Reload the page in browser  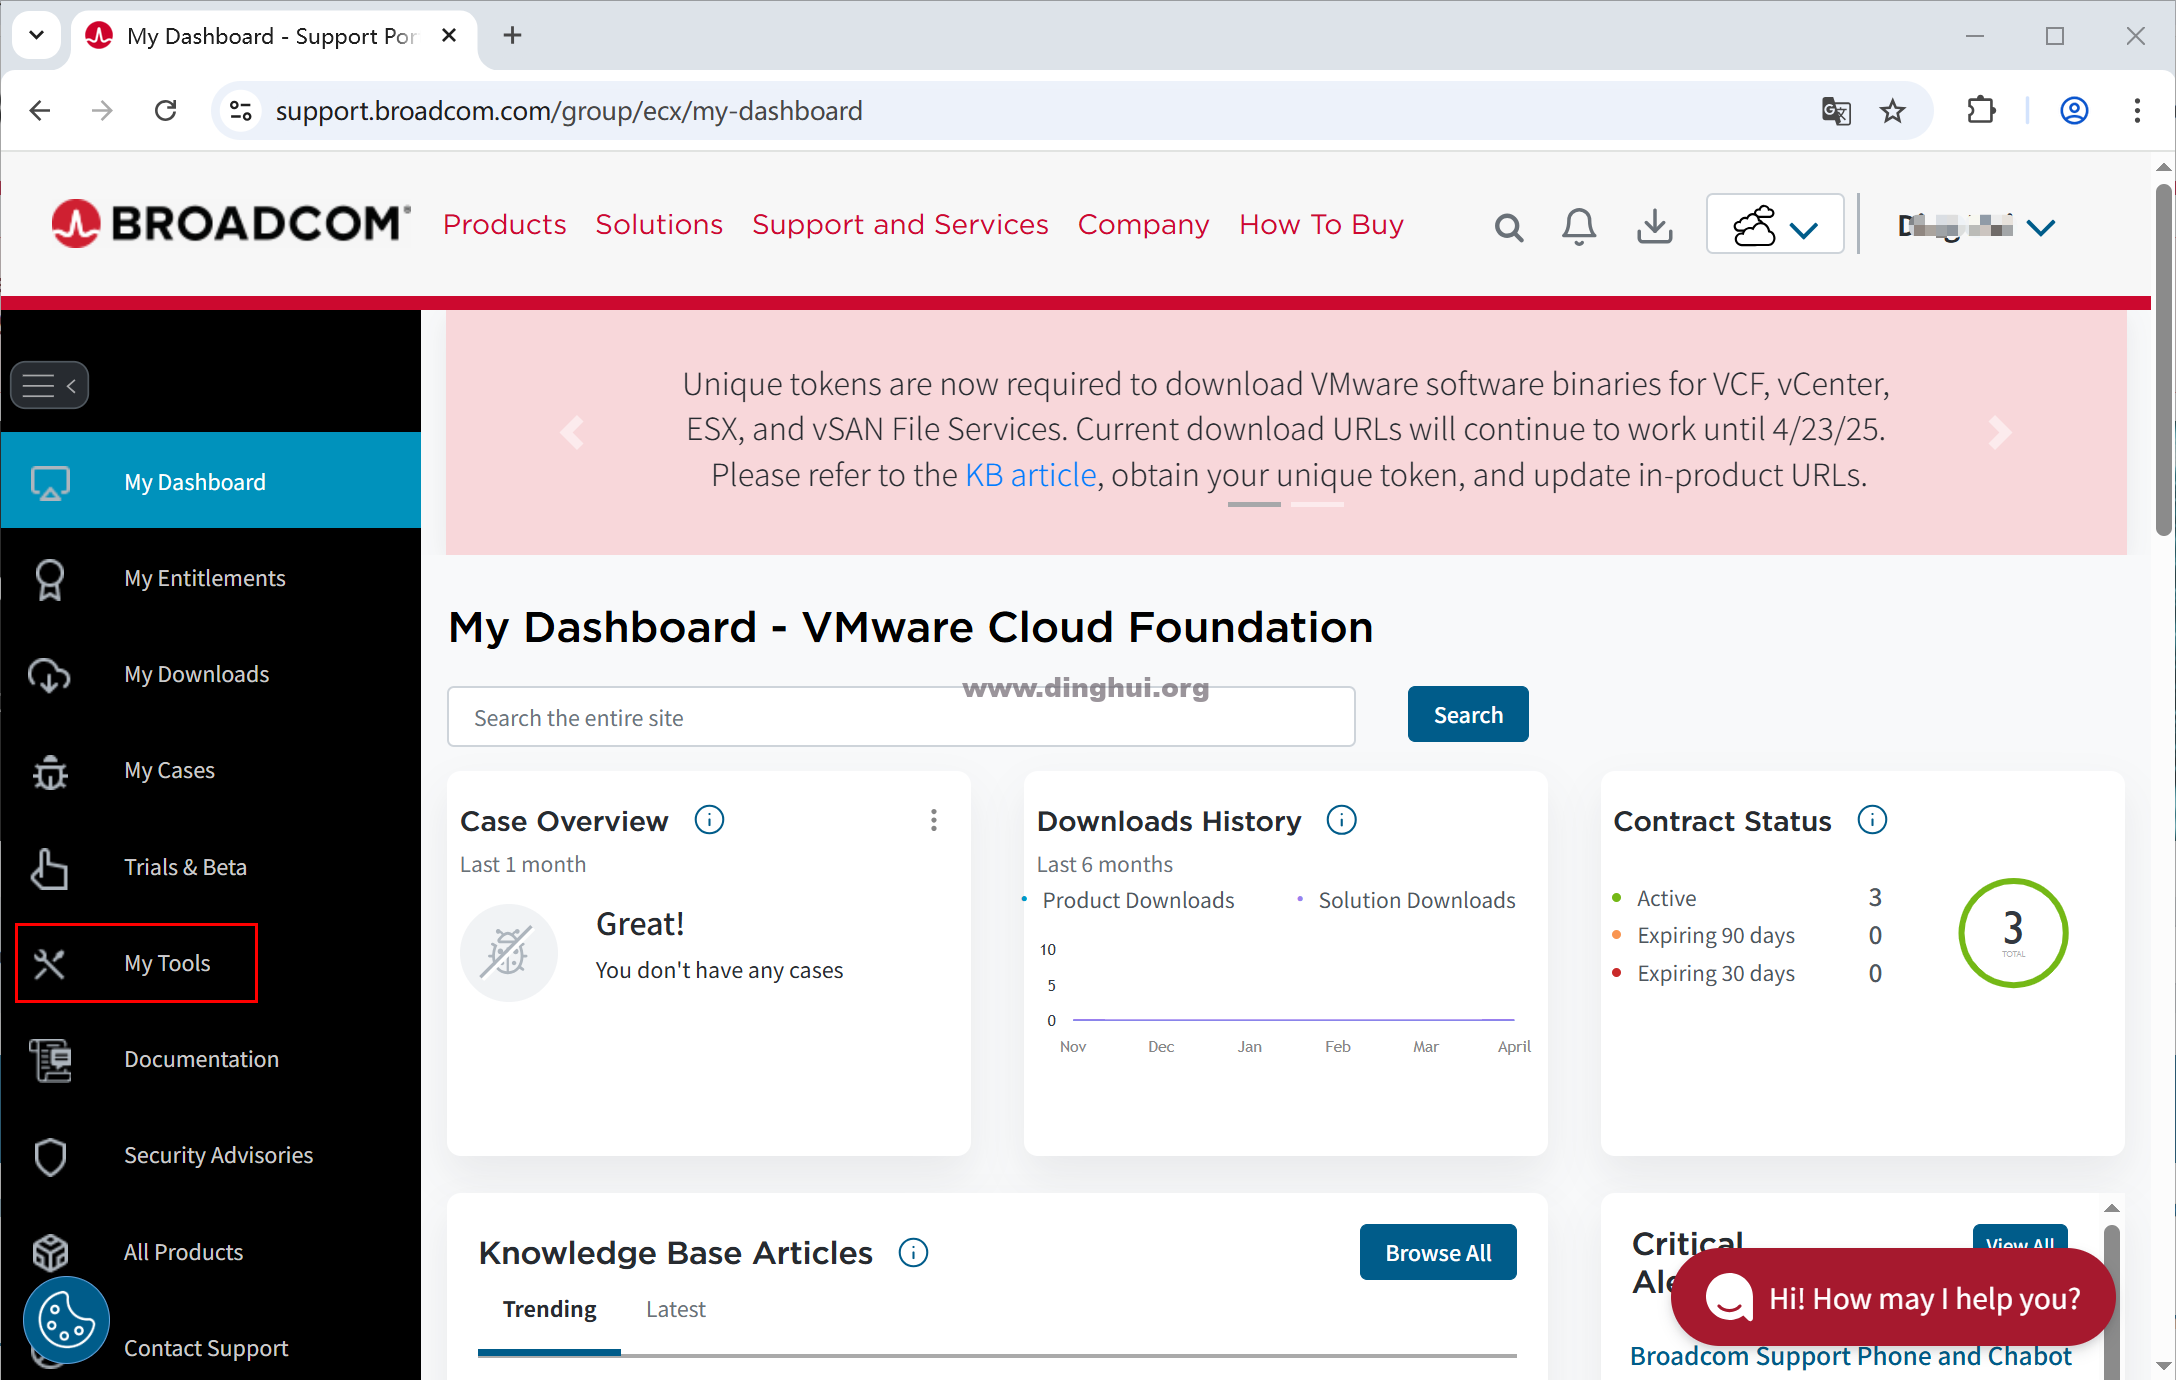(x=166, y=110)
